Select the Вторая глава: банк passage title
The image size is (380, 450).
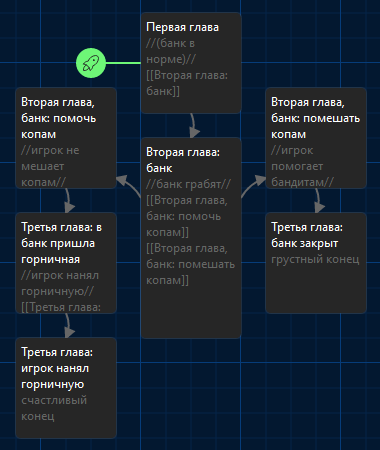(x=183, y=160)
